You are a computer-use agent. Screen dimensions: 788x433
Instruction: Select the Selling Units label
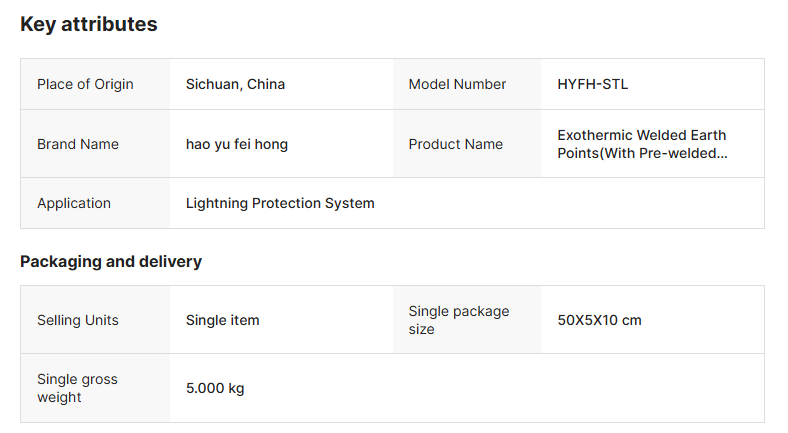coord(78,320)
